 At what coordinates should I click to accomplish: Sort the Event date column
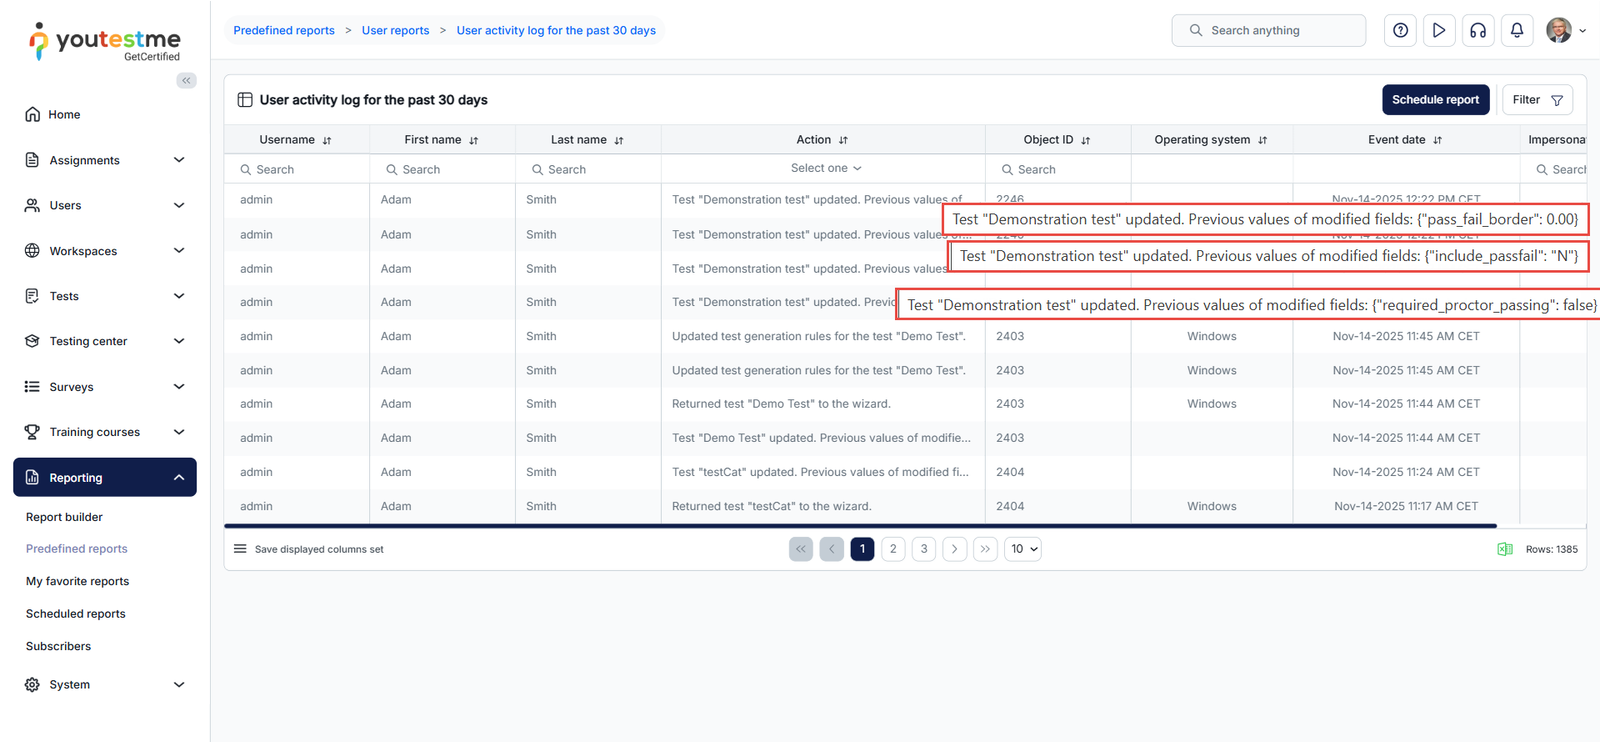click(1437, 141)
